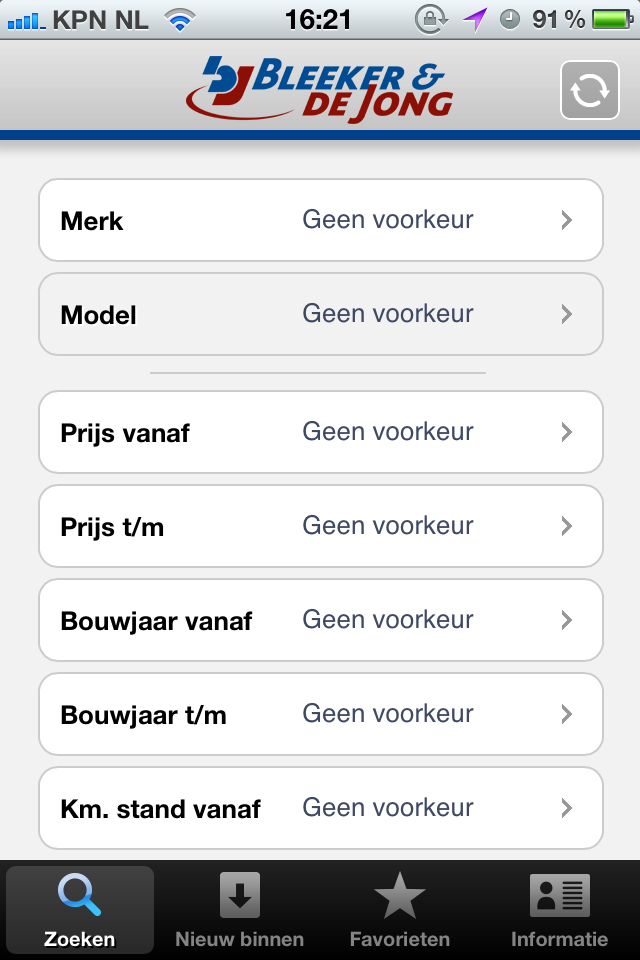Choose Bouwjaar t/m value
Image resolution: width=640 pixels, height=960 pixels.
[x=388, y=714]
